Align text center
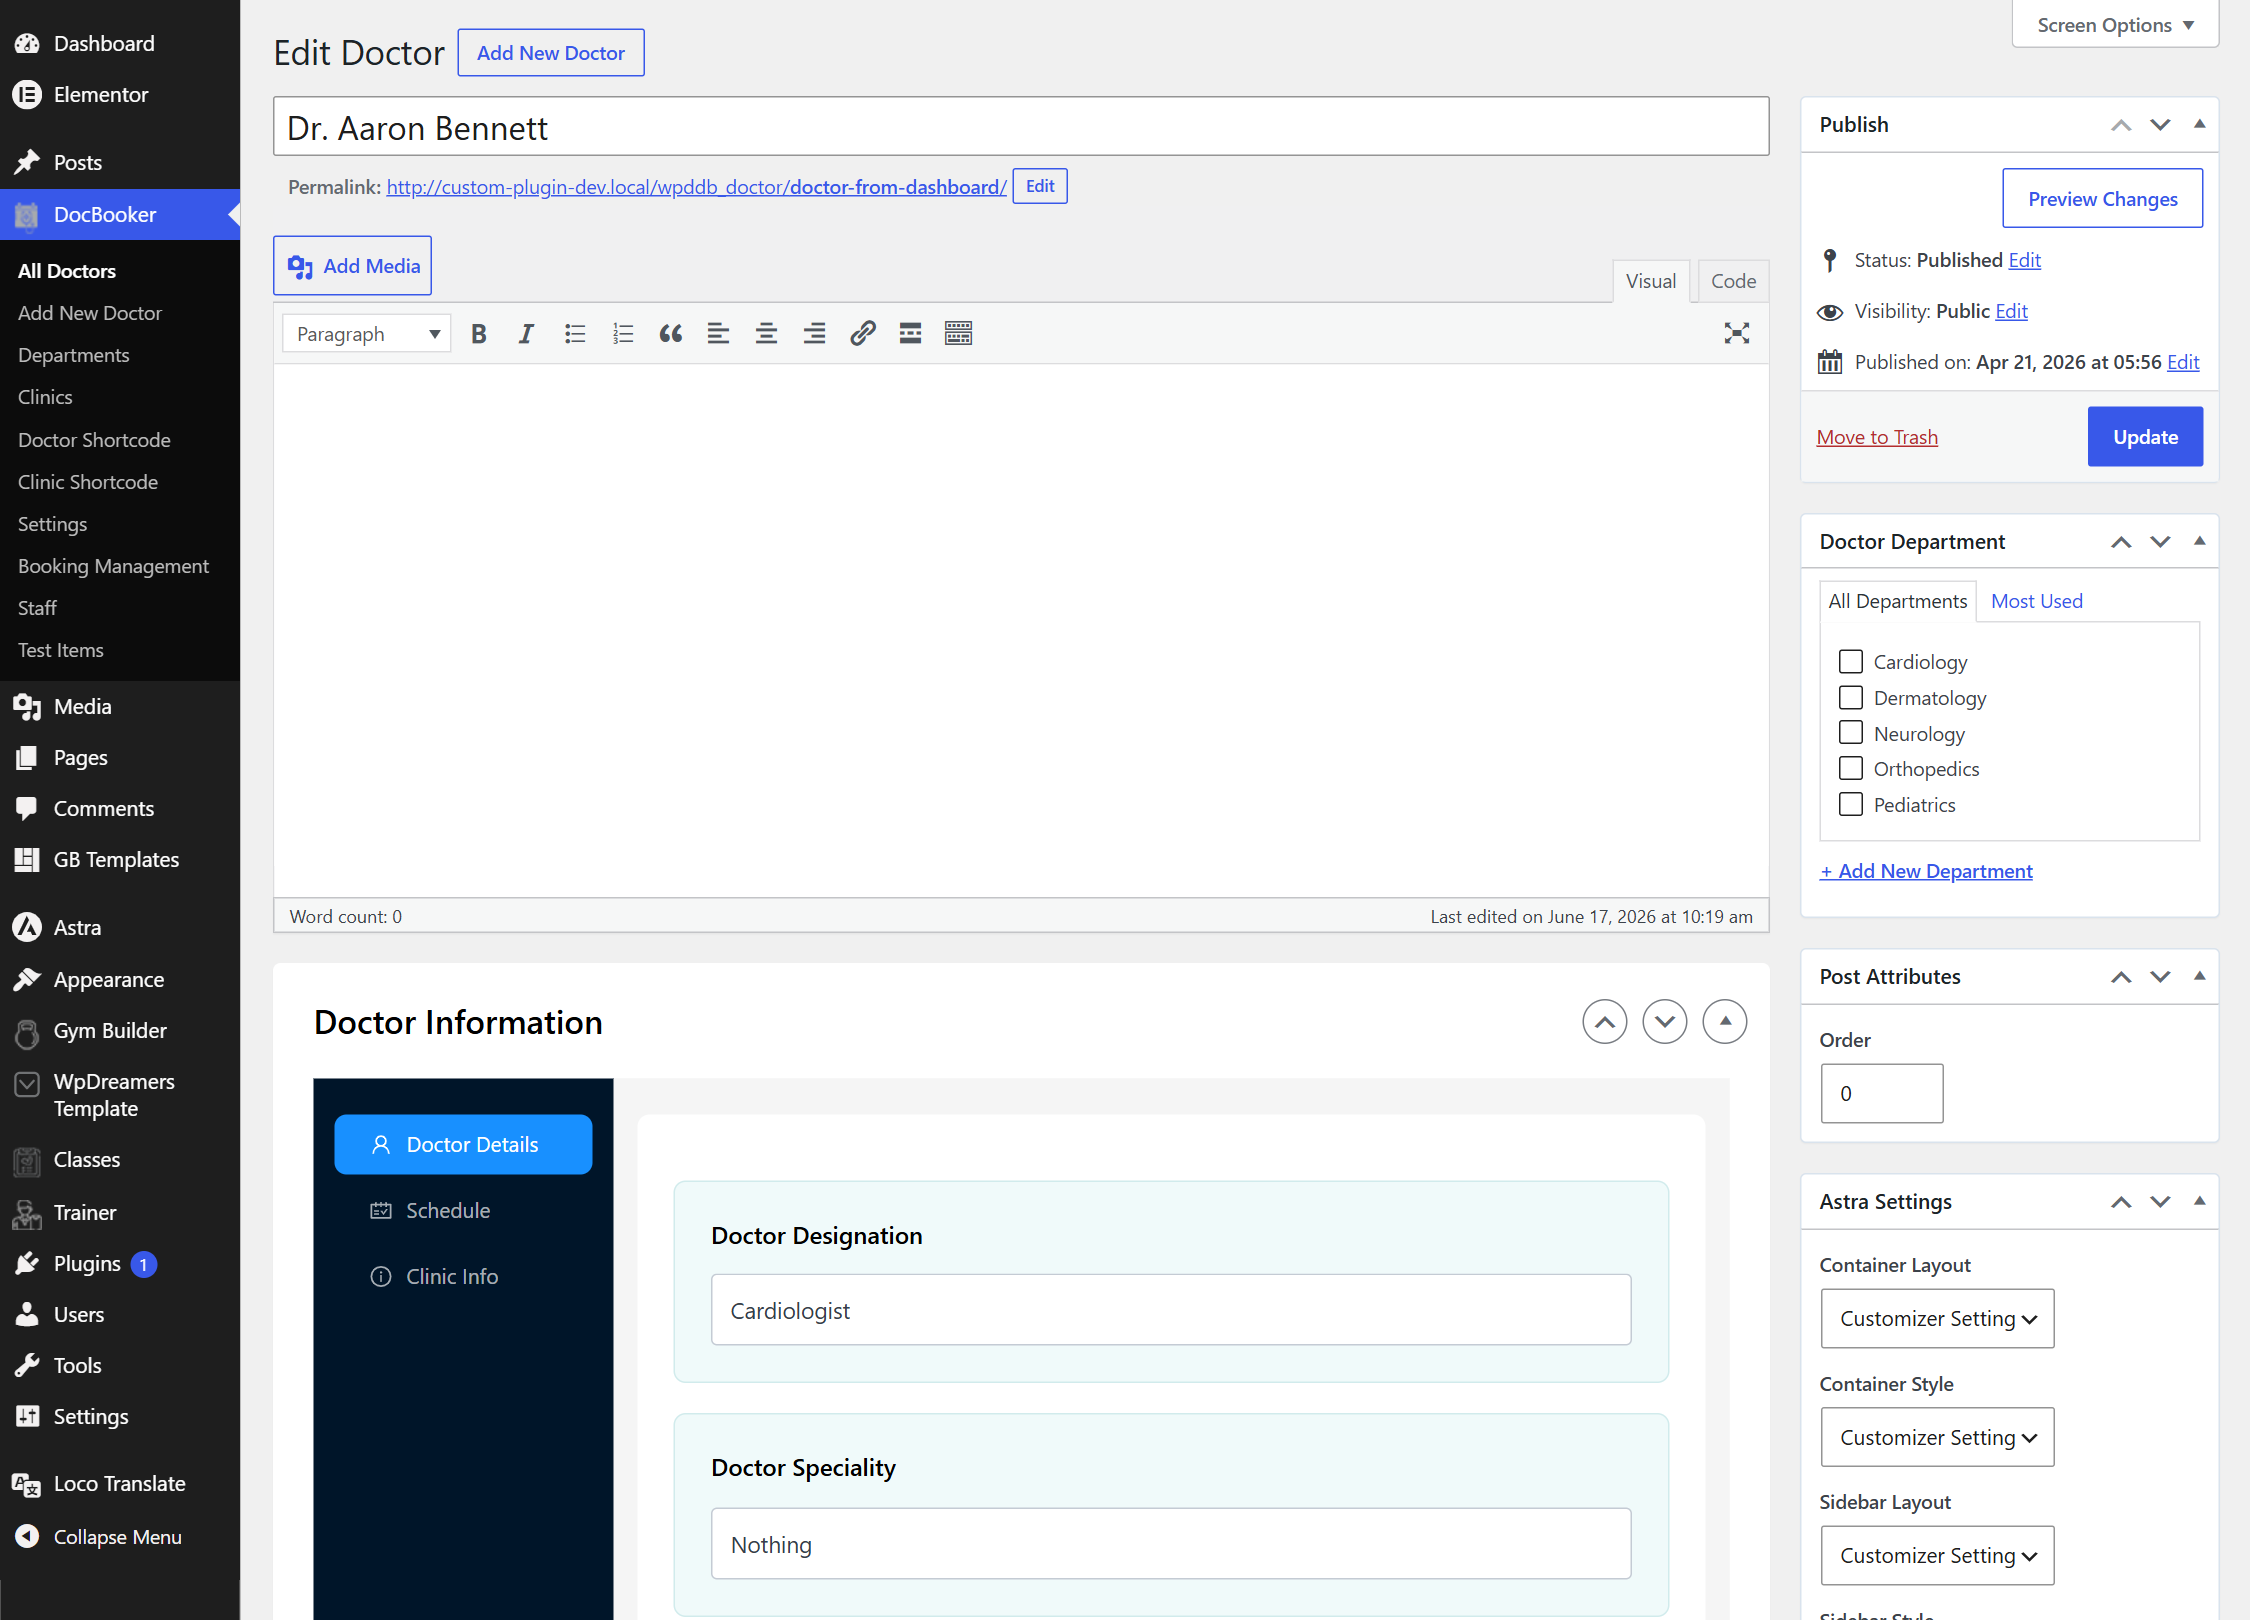Viewport: 2250px width, 1620px height. (766, 334)
